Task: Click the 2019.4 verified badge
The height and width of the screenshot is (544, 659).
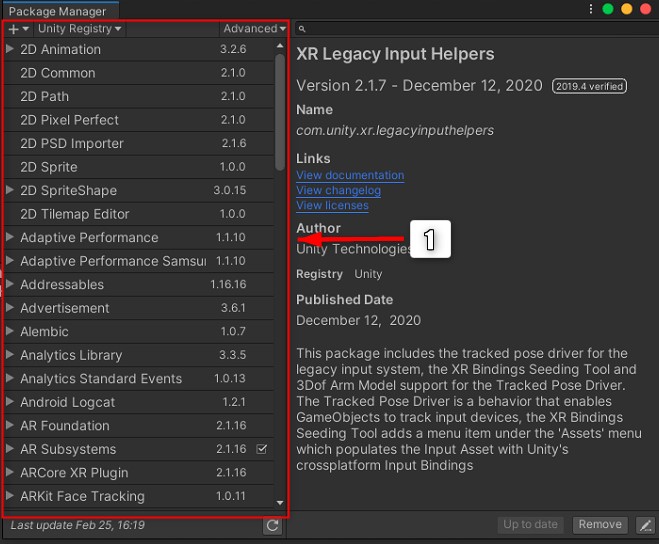Action: [x=589, y=86]
